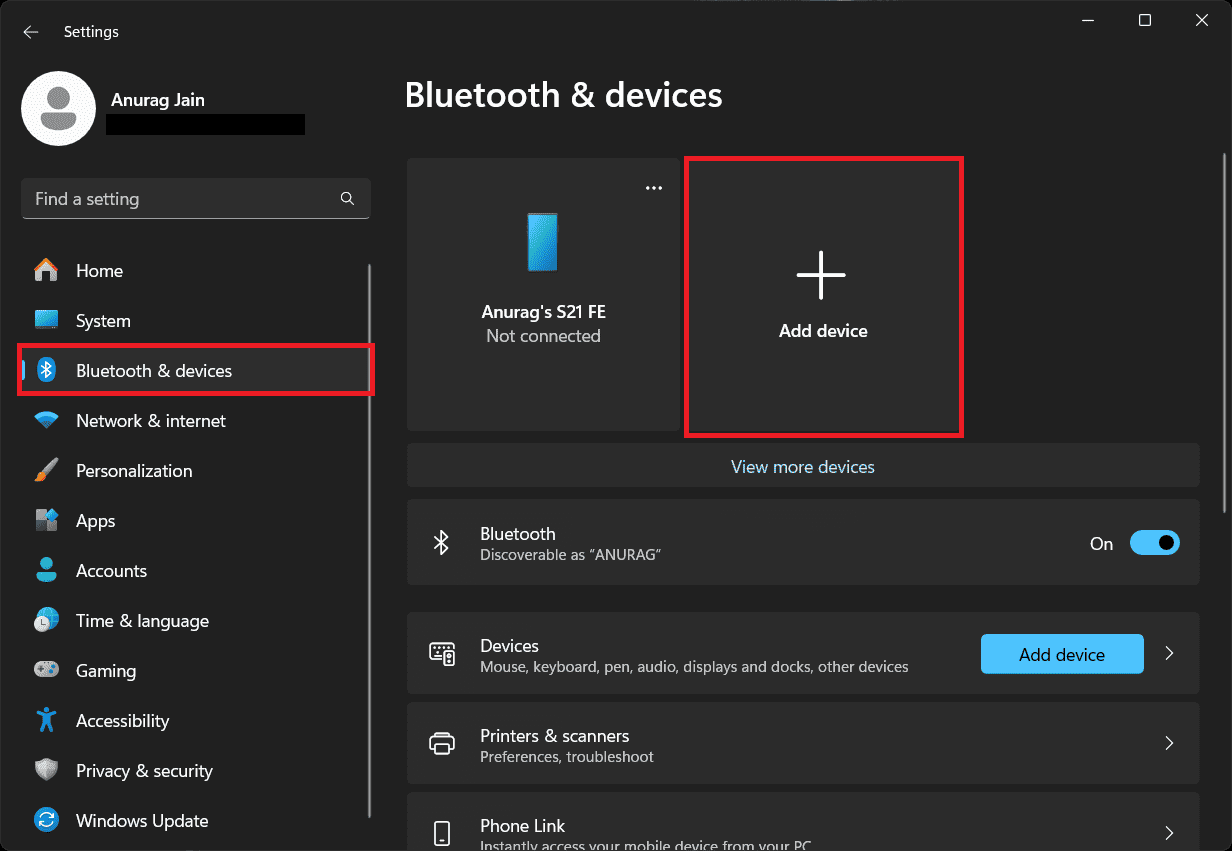The image size is (1232, 851).
Task: Open Network & internet settings
Action: click(x=151, y=421)
